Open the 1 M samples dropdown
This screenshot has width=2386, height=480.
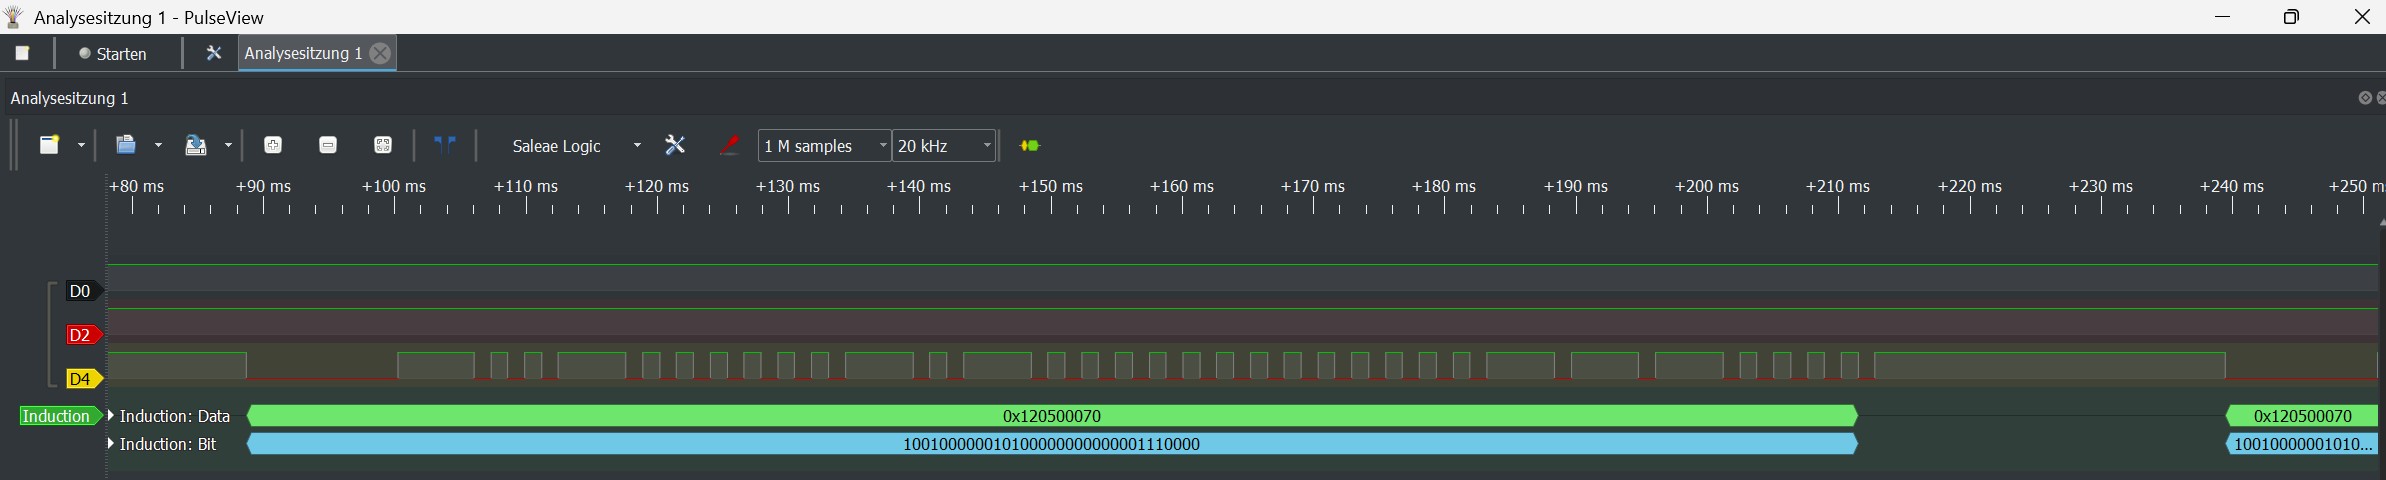(x=824, y=146)
